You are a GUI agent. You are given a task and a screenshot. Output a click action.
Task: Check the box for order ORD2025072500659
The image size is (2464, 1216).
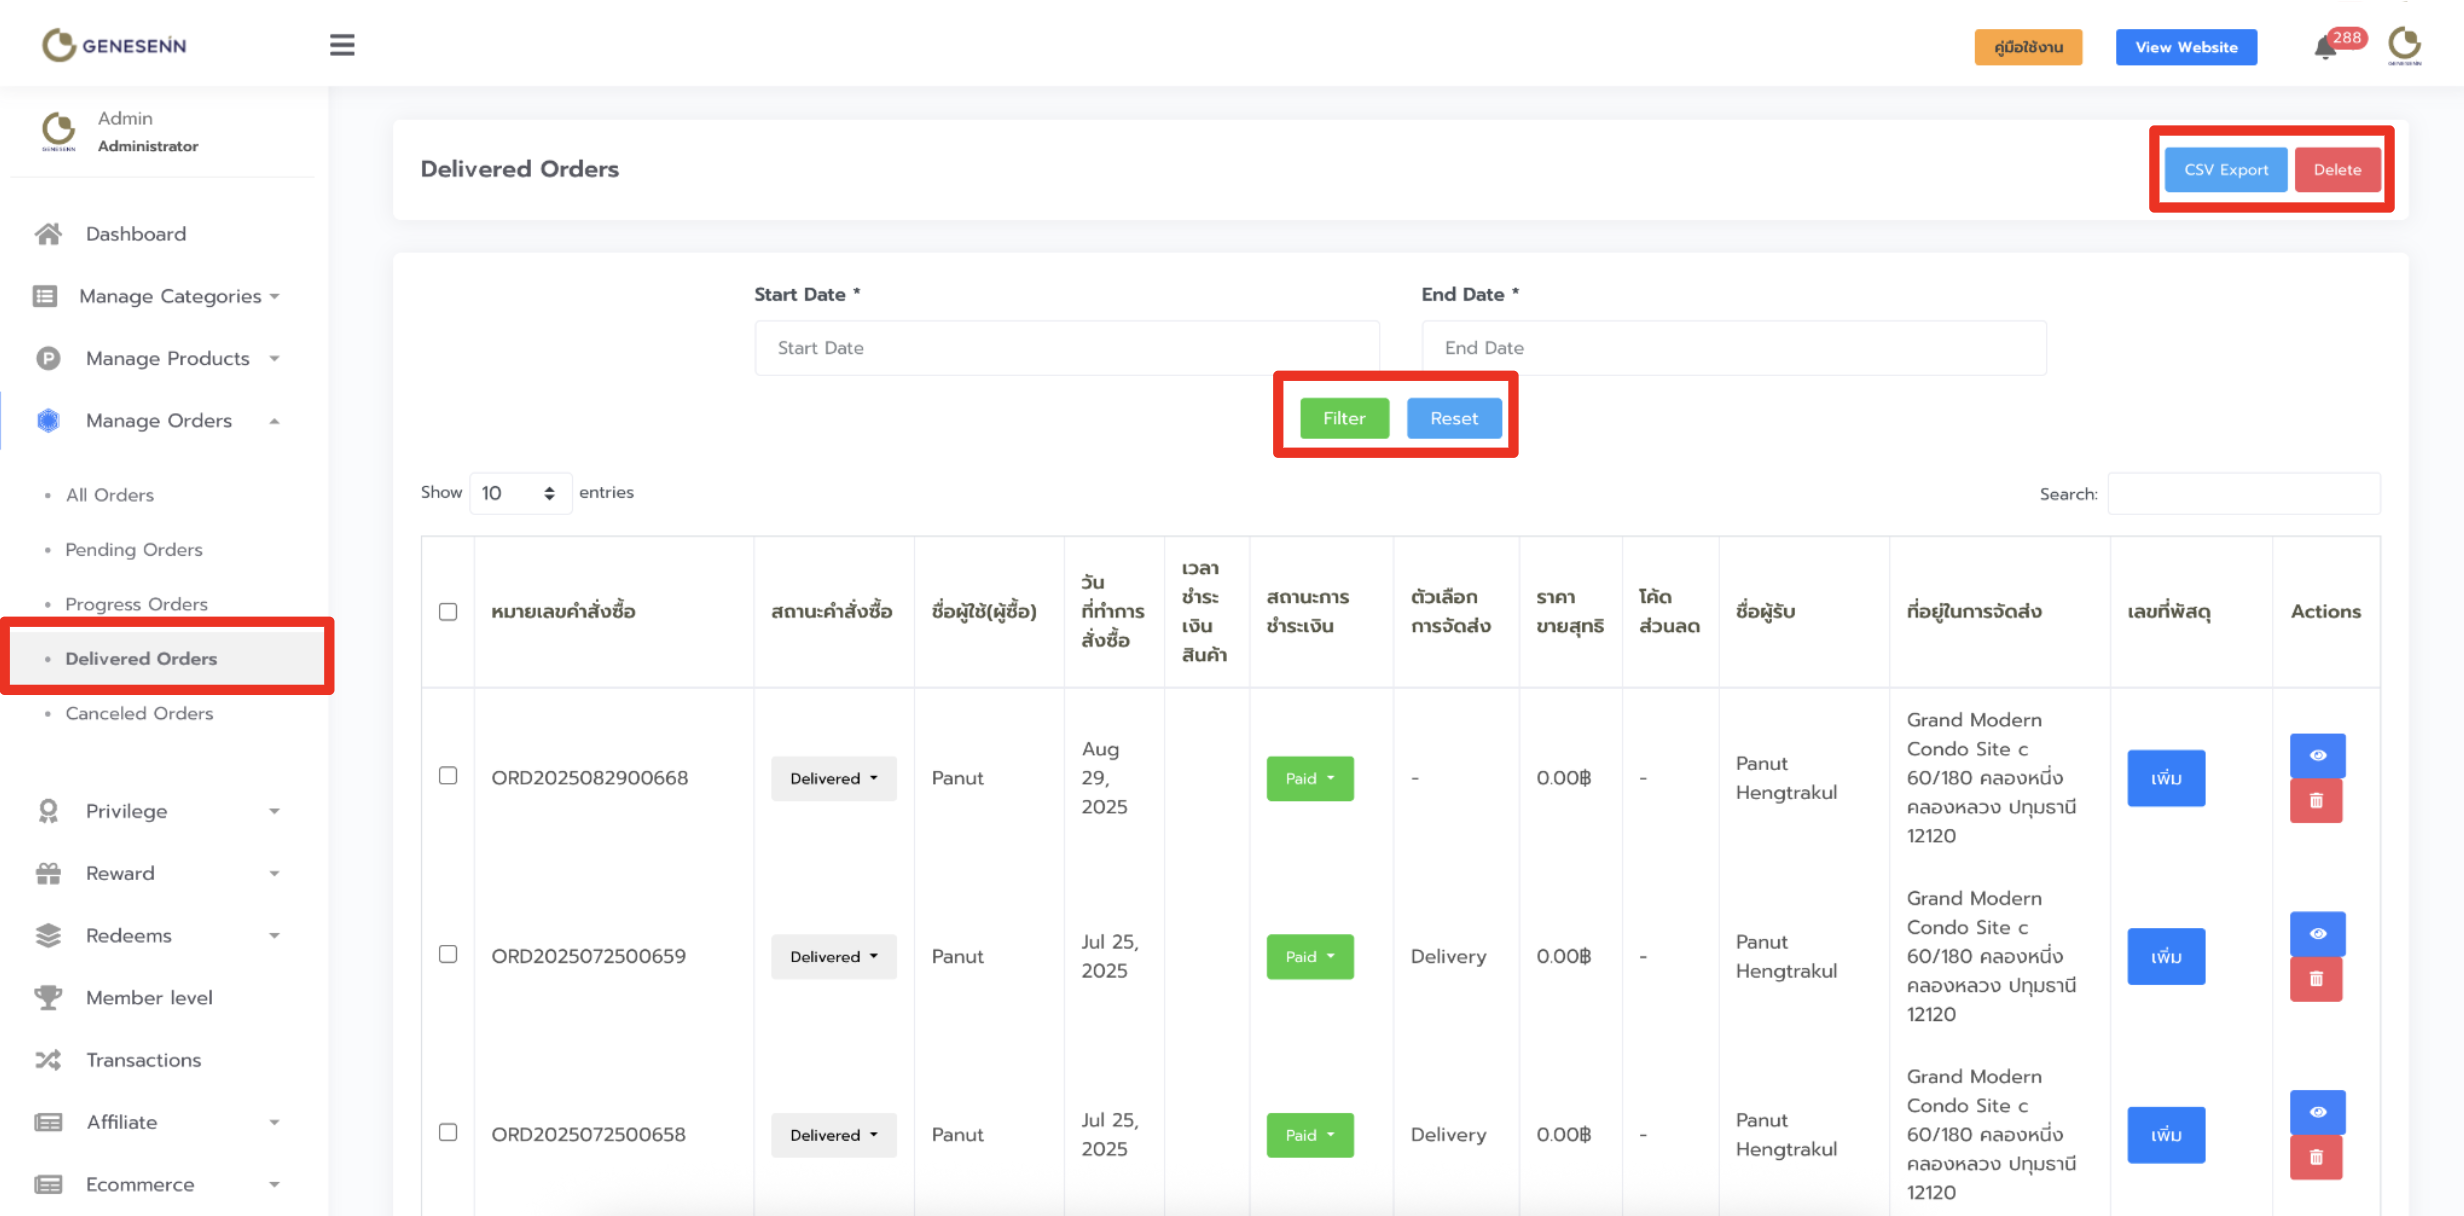point(448,954)
